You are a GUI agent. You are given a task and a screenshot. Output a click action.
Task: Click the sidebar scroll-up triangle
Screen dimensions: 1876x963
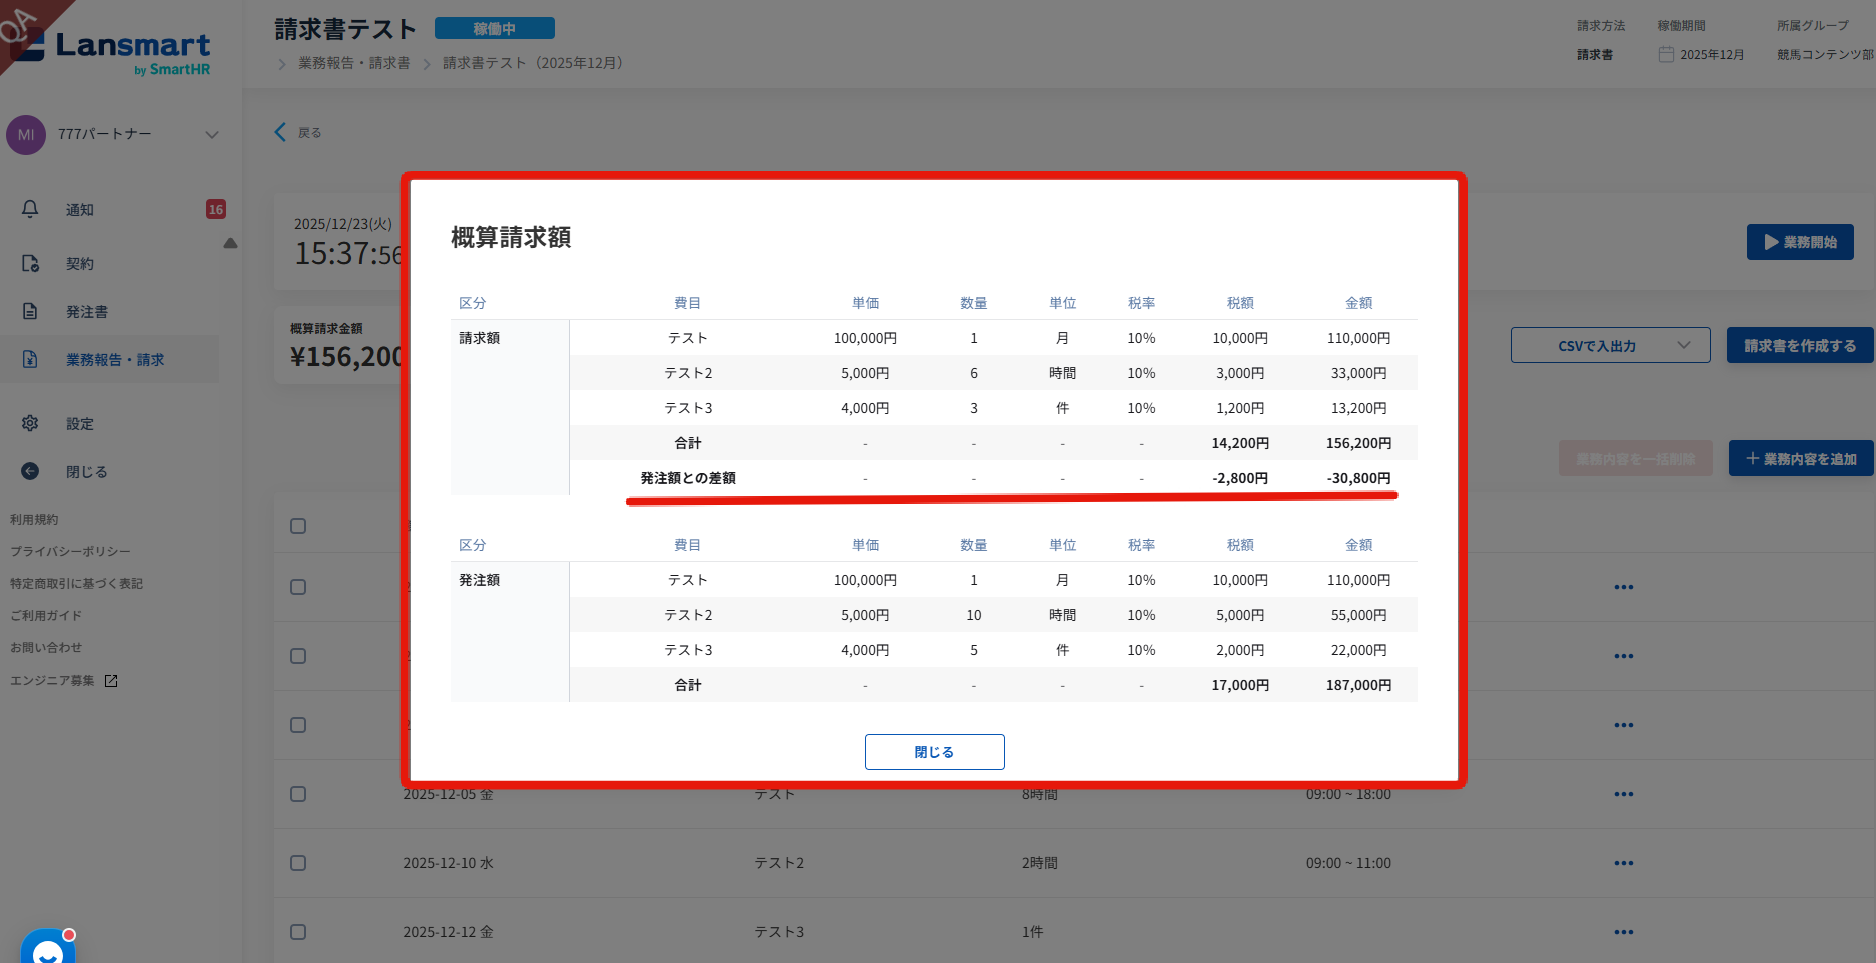point(230,243)
